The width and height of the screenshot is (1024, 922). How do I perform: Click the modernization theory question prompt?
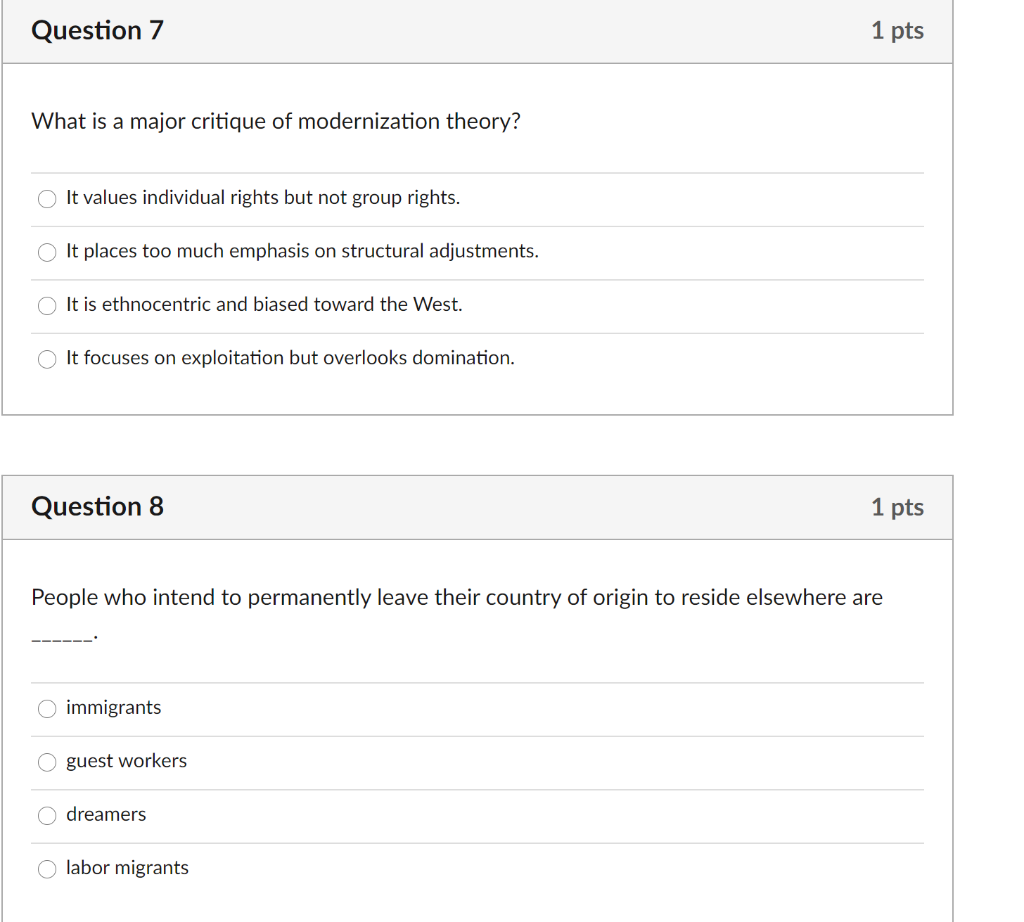point(276,121)
